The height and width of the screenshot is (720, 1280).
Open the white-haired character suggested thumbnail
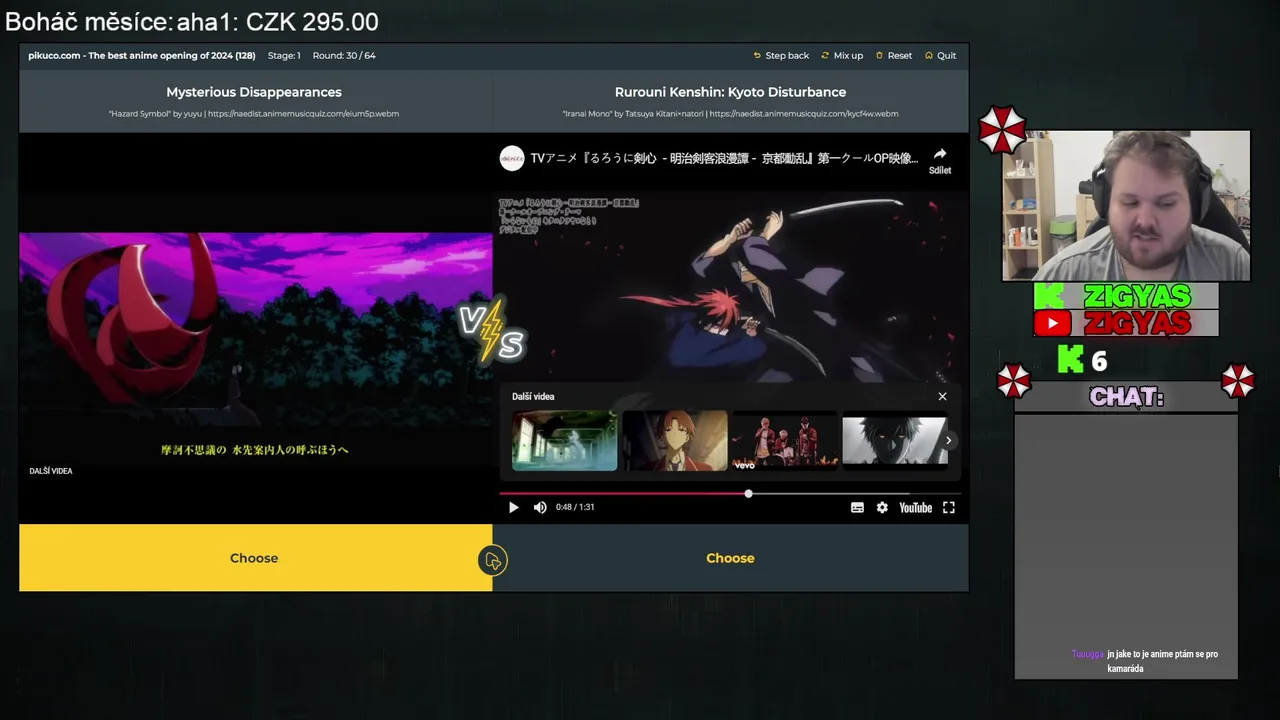tap(895, 440)
